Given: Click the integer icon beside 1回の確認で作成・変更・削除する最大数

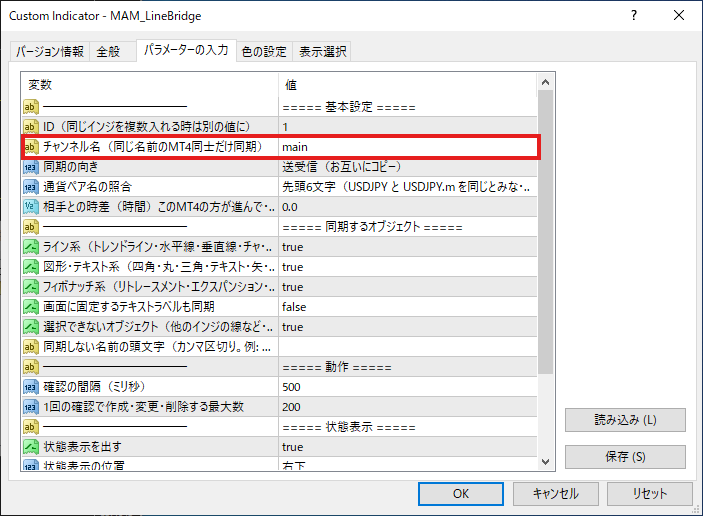Looking at the screenshot, I should (x=31, y=407).
